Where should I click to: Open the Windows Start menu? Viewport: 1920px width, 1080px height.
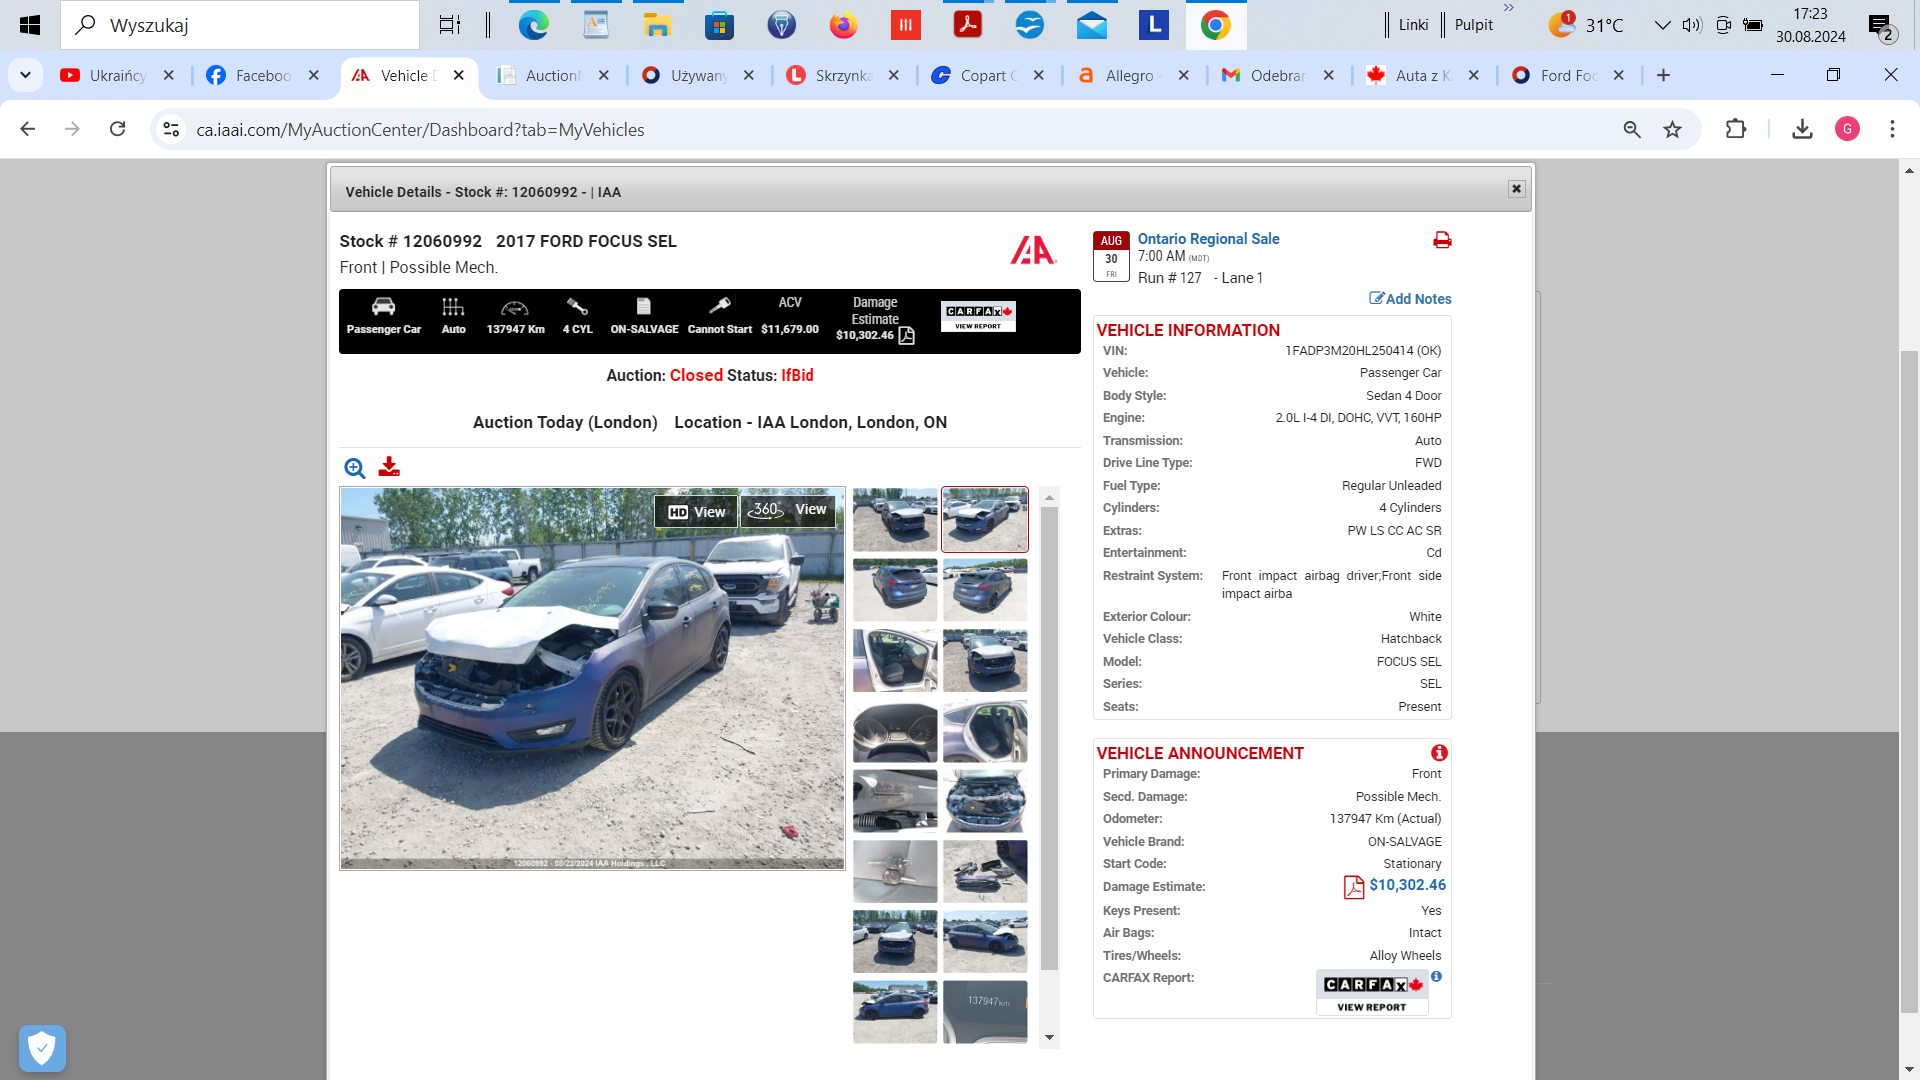point(30,25)
